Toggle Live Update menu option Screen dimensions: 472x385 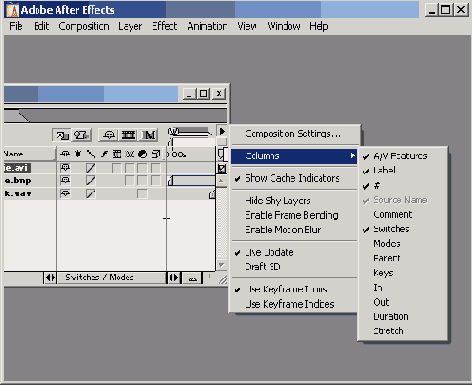click(x=294, y=253)
